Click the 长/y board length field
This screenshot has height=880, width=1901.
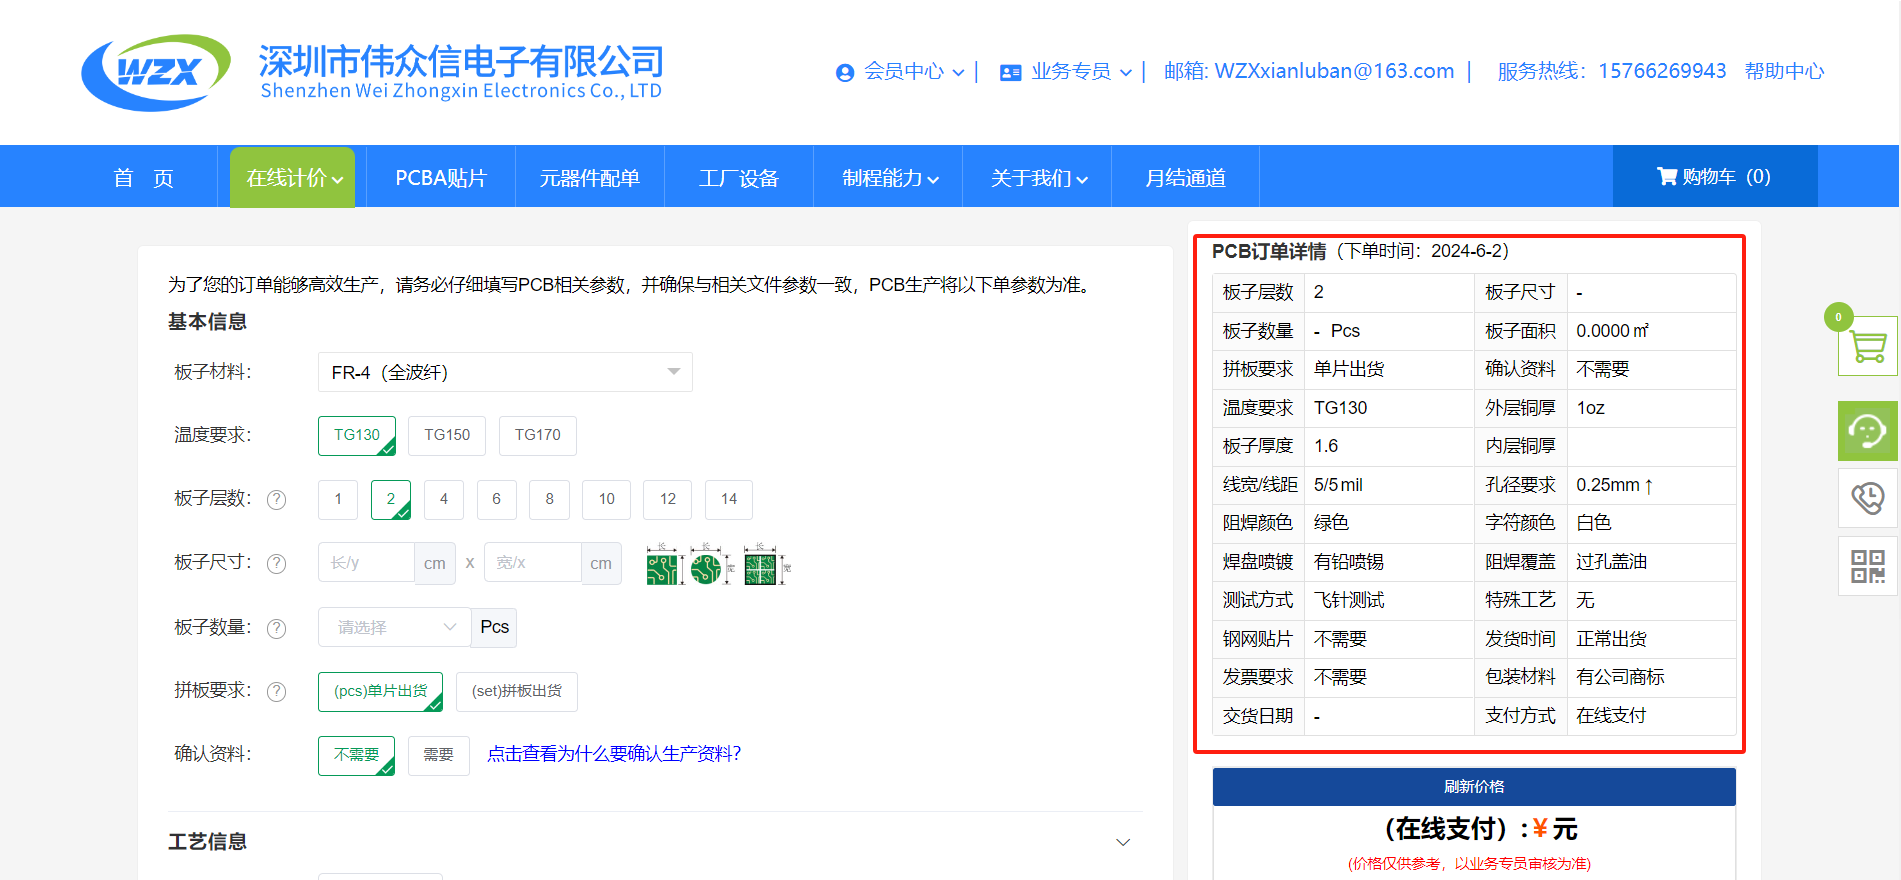coord(365,563)
